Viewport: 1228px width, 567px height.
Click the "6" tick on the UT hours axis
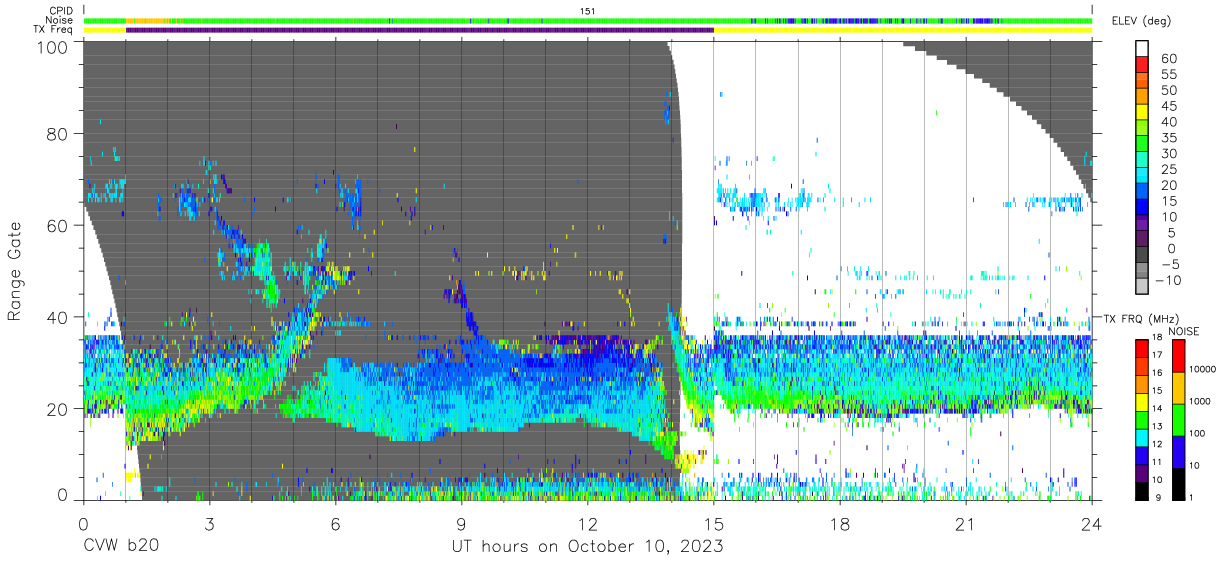point(335,524)
